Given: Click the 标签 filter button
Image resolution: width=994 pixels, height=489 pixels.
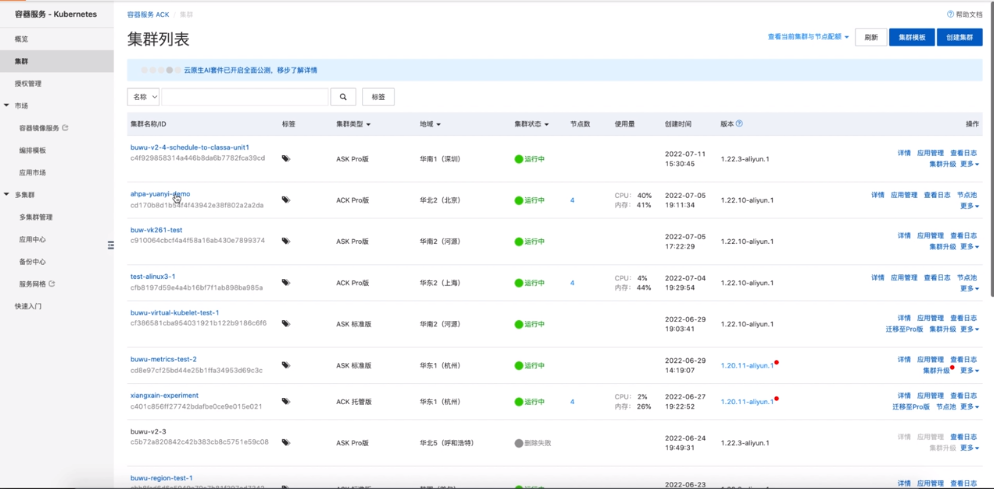Looking at the screenshot, I should pos(378,97).
